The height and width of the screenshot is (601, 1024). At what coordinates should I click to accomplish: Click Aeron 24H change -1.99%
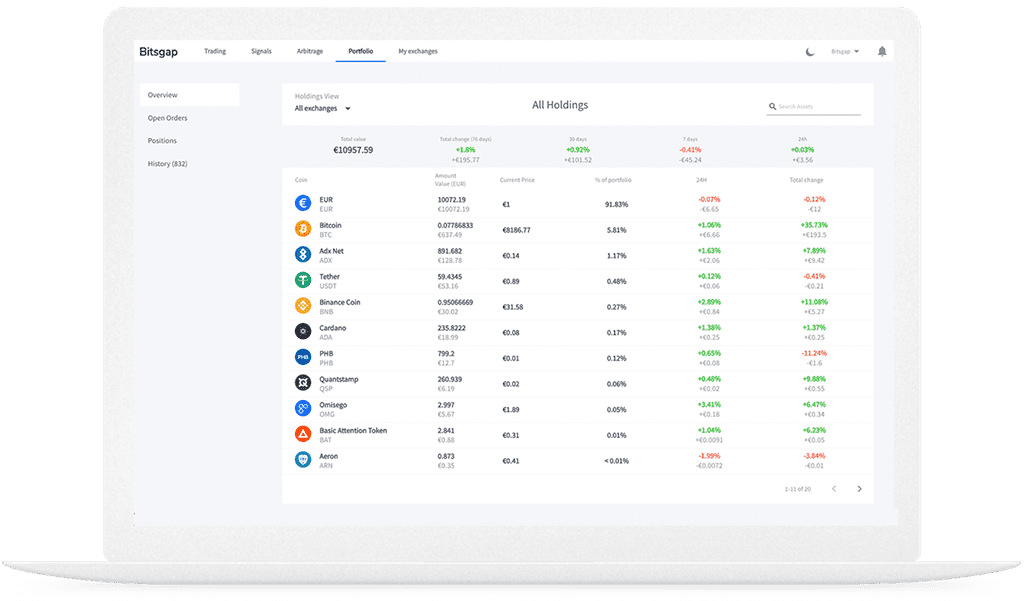tap(709, 456)
